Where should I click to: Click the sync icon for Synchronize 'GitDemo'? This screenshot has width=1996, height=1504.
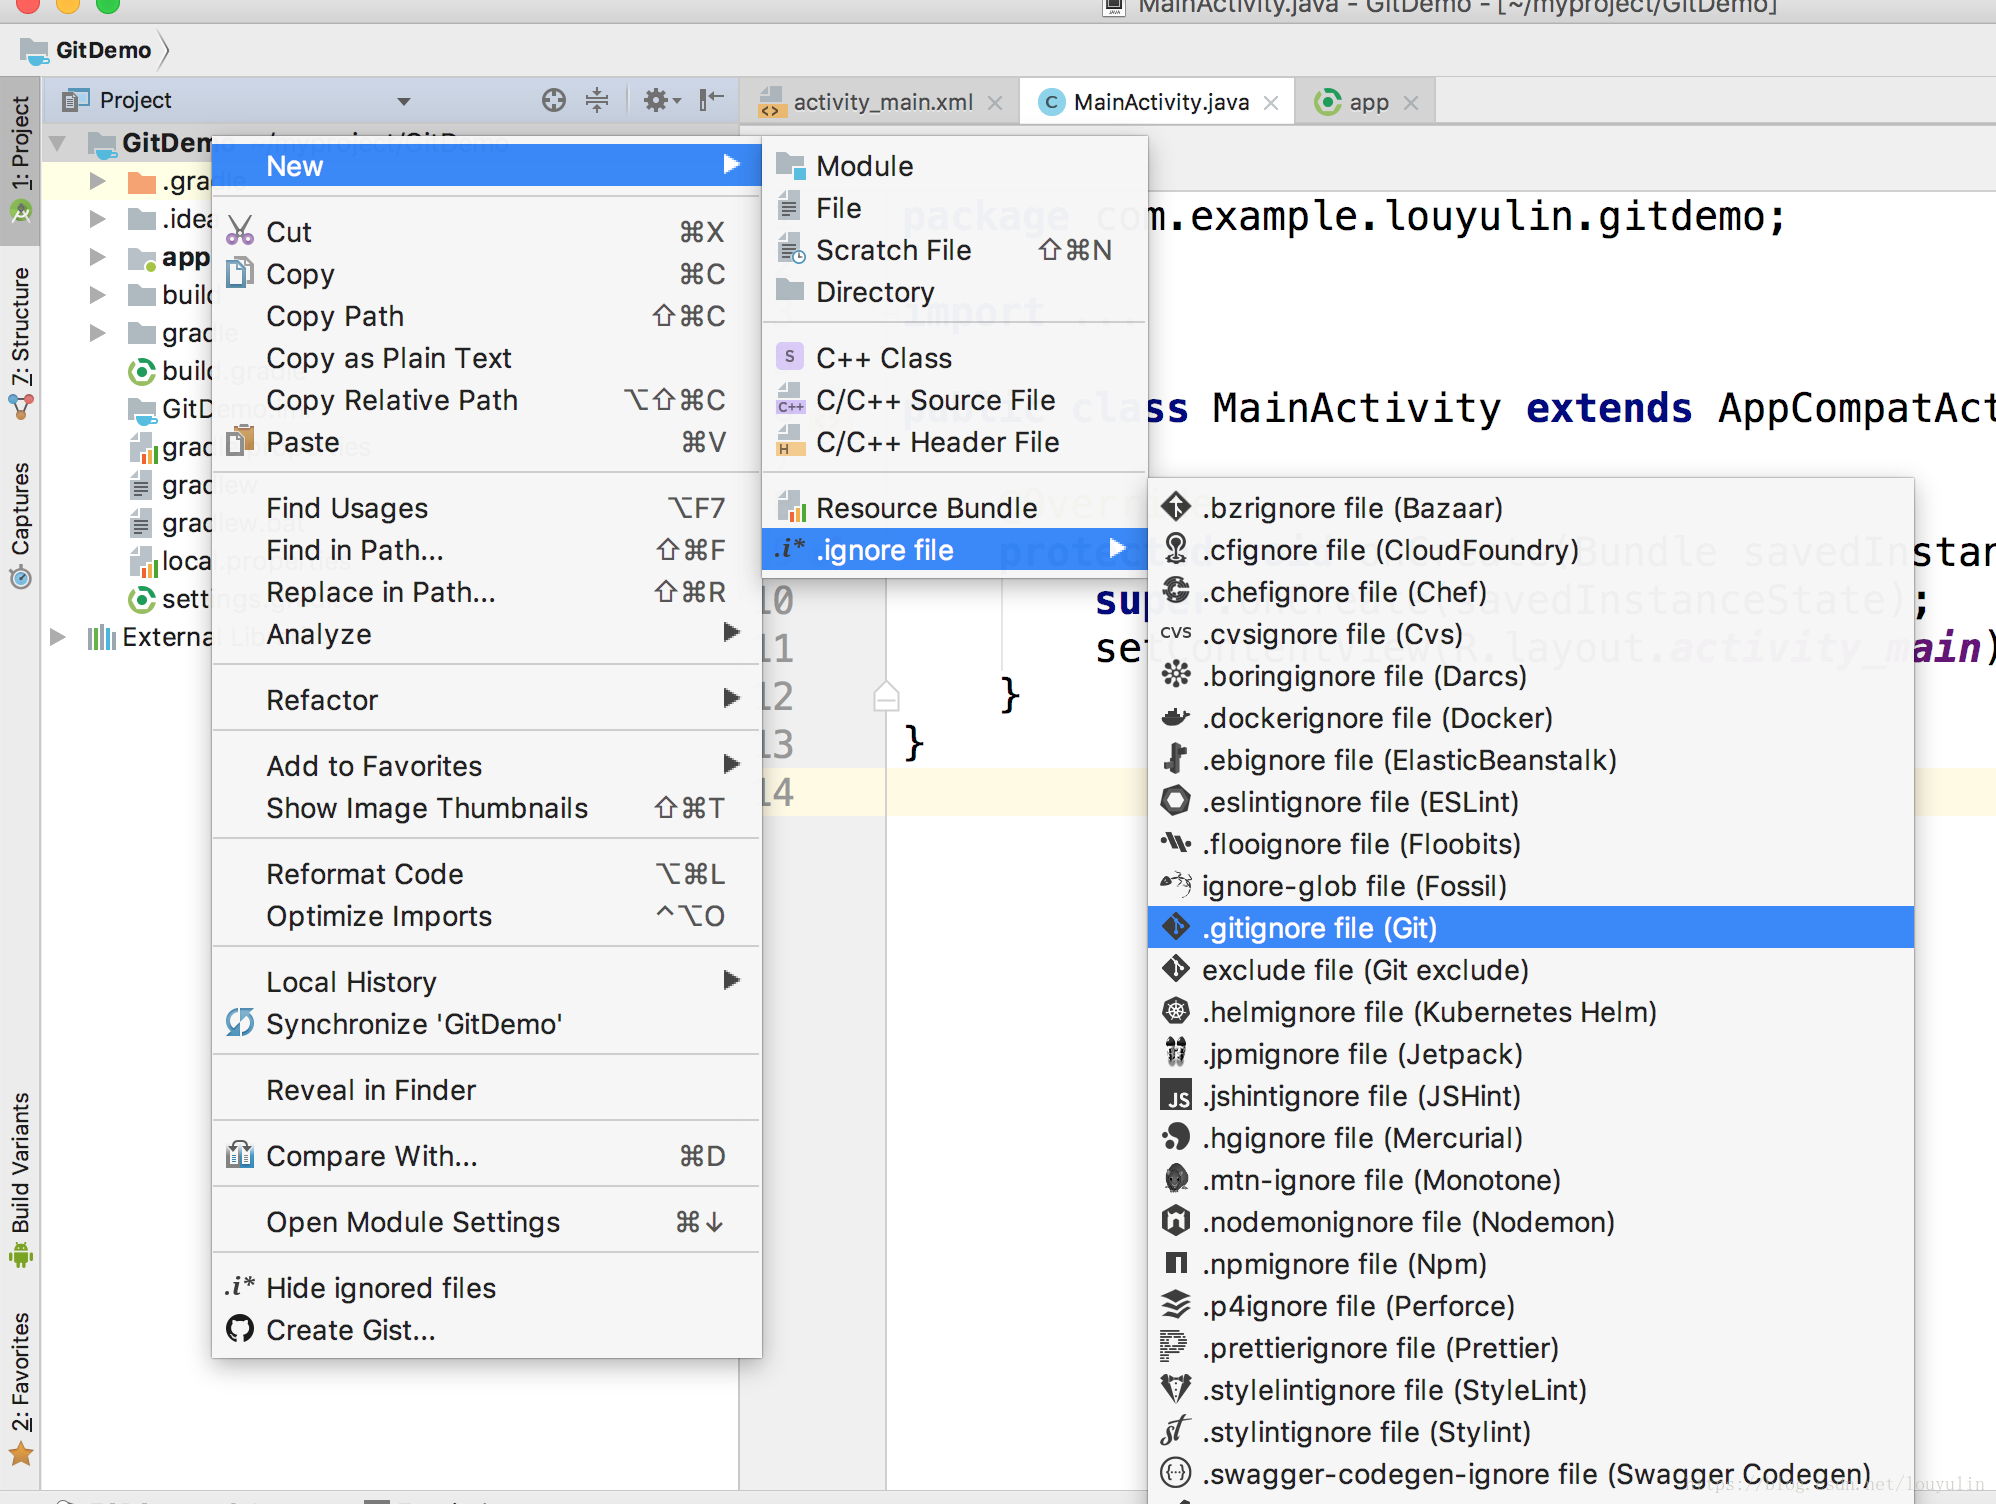(240, 1022)
